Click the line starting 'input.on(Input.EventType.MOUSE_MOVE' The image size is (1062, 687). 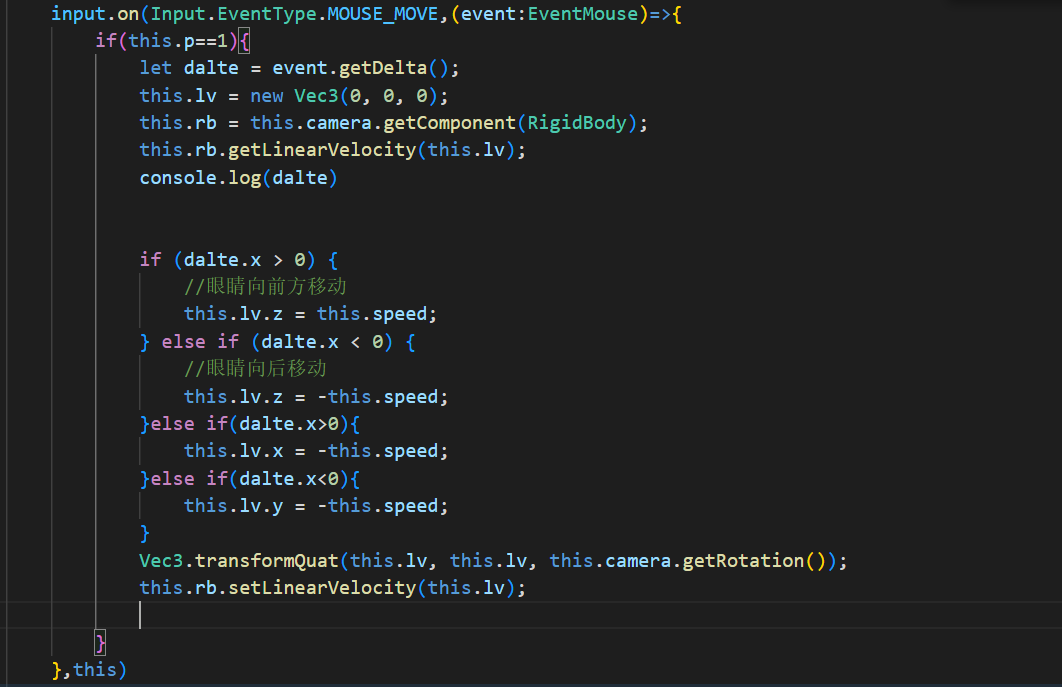point(366,14)
